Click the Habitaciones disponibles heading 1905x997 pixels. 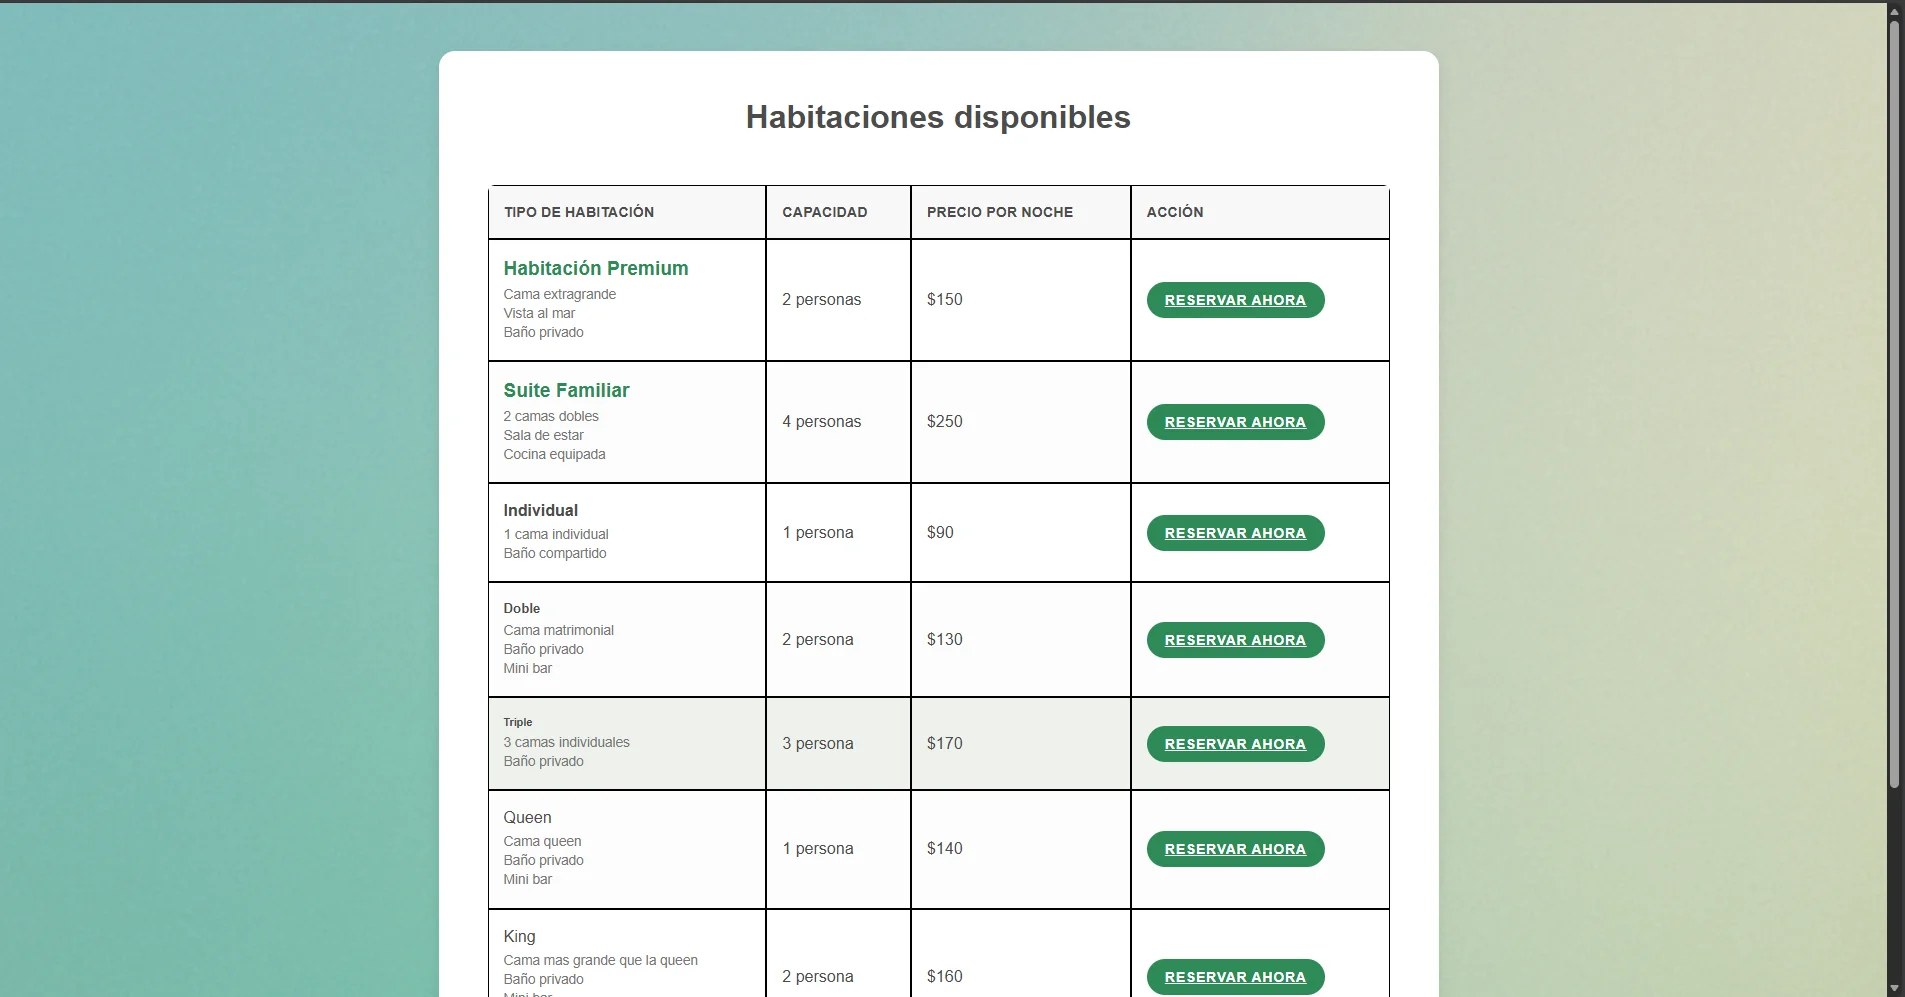pos(937,117)
